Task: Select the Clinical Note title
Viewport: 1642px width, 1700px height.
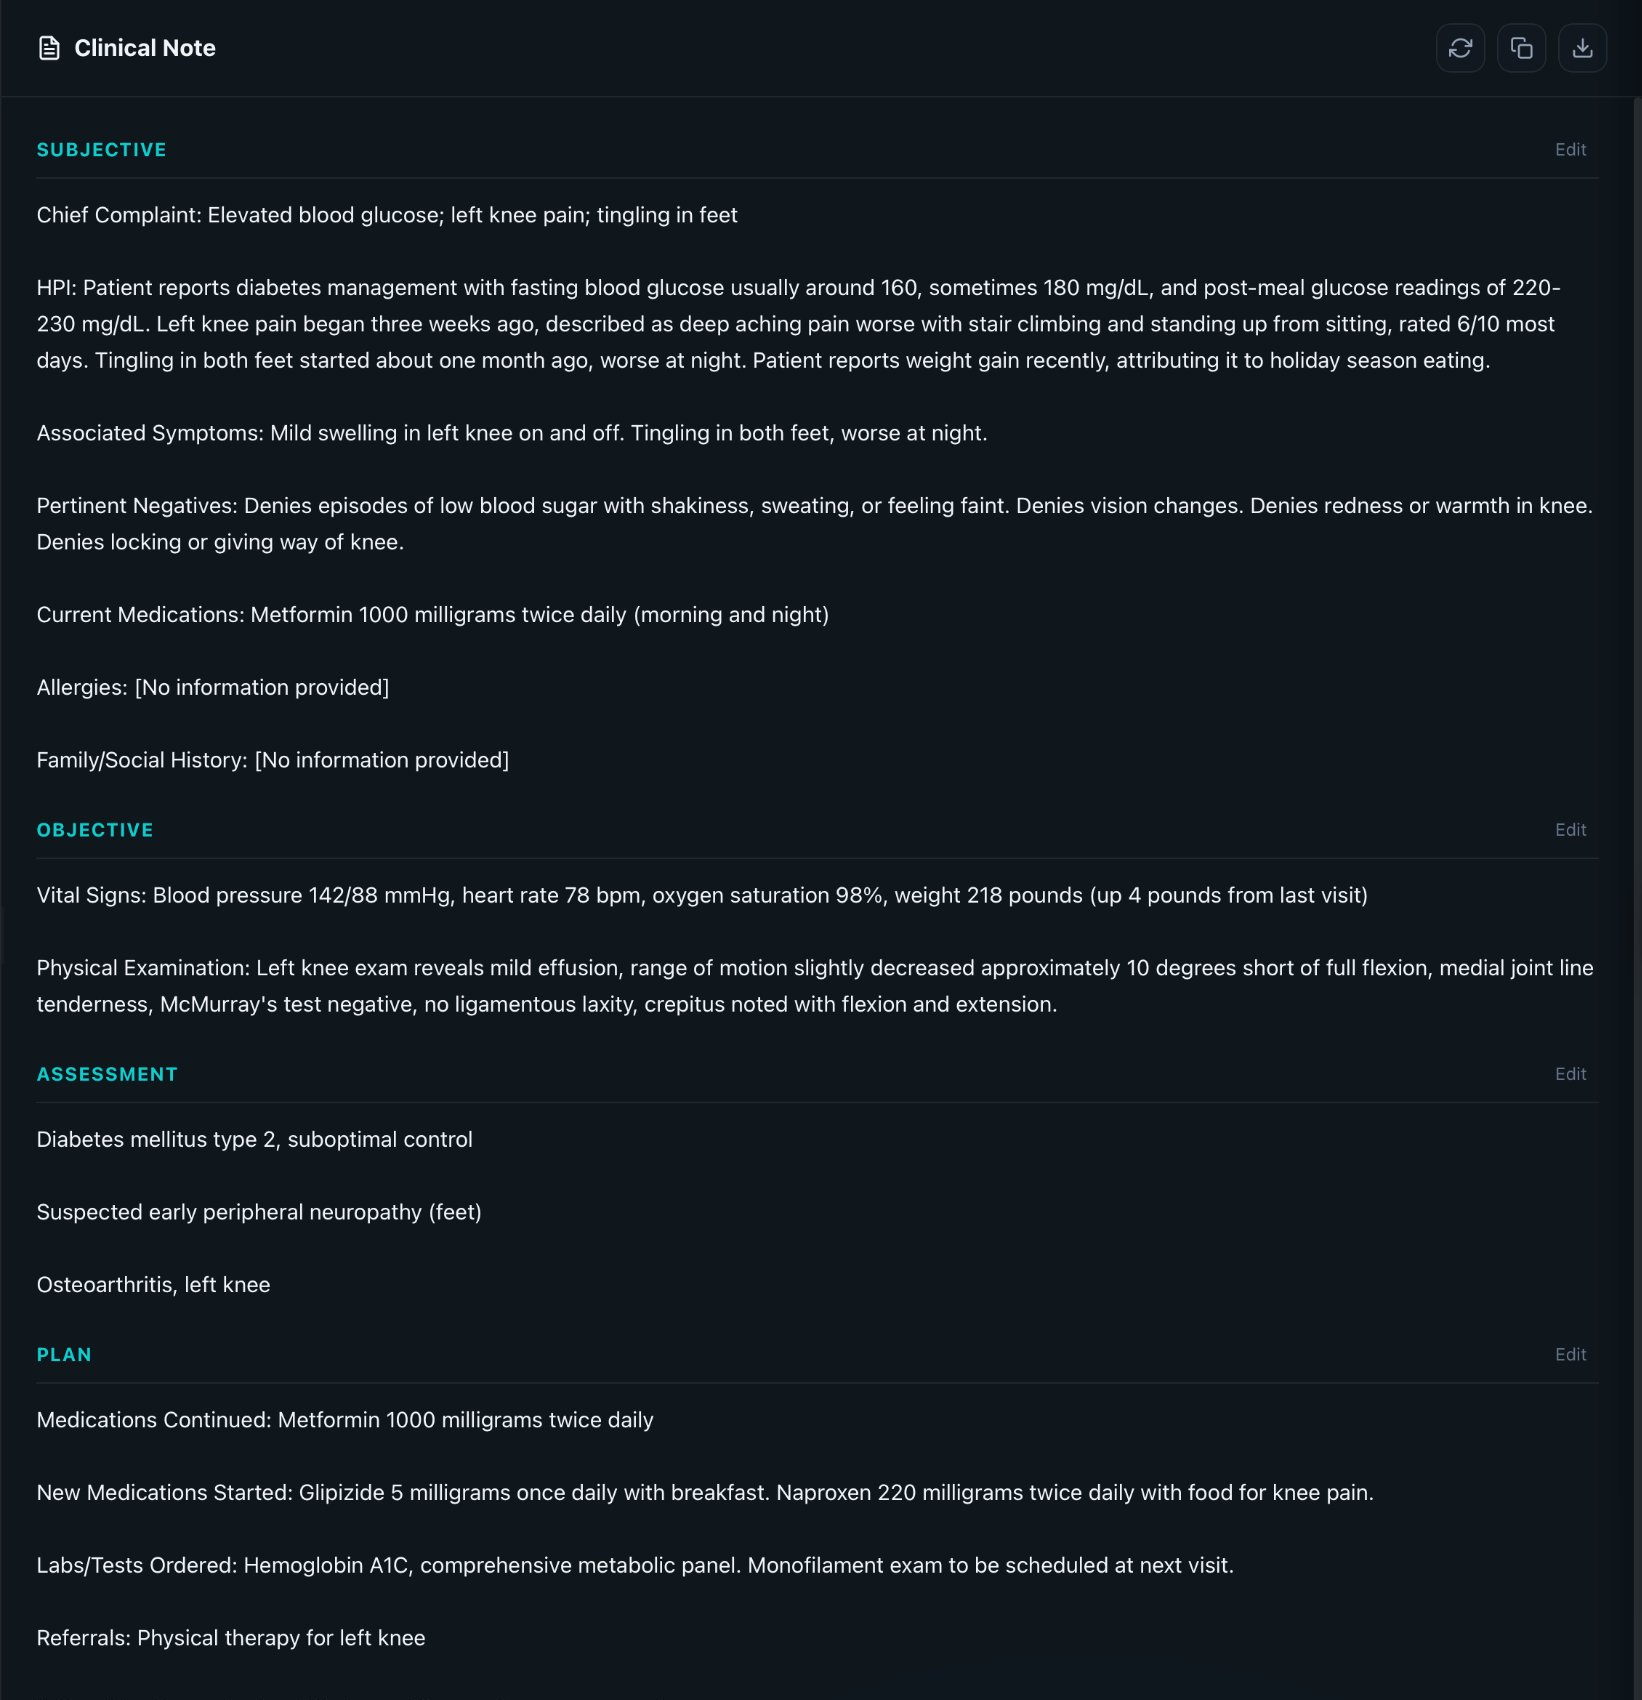Action: [145, 47]
